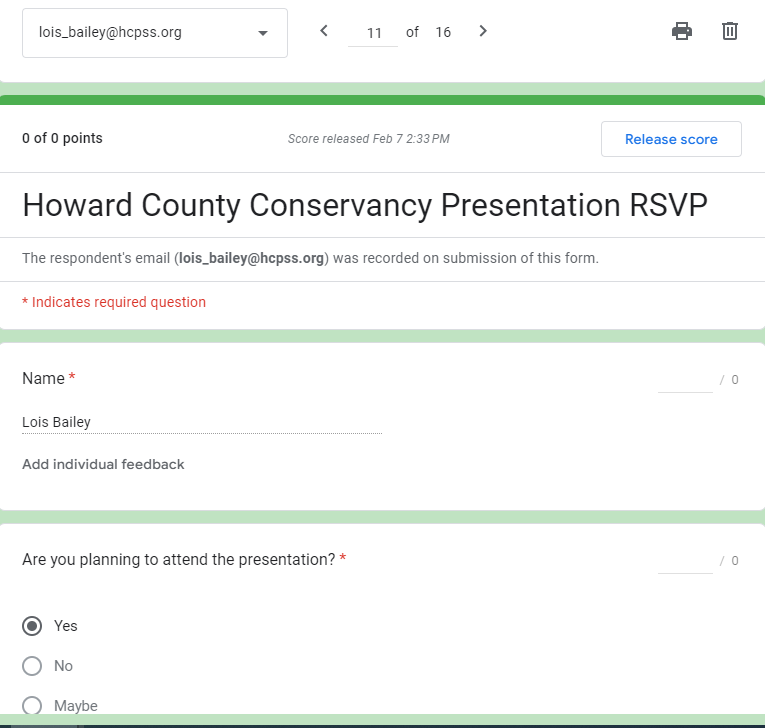
Task: Click the total response count 16
Action: [x=443, y=32]
